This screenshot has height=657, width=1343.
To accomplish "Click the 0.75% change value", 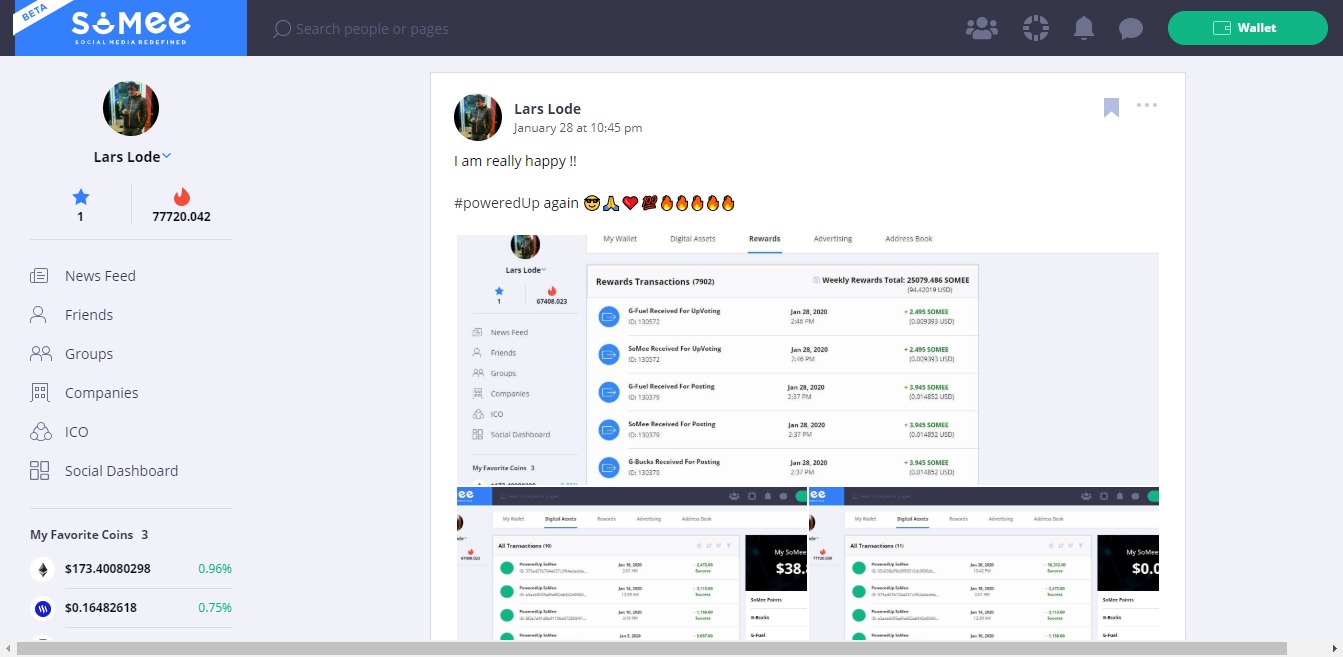I will (x=215, y=608).
